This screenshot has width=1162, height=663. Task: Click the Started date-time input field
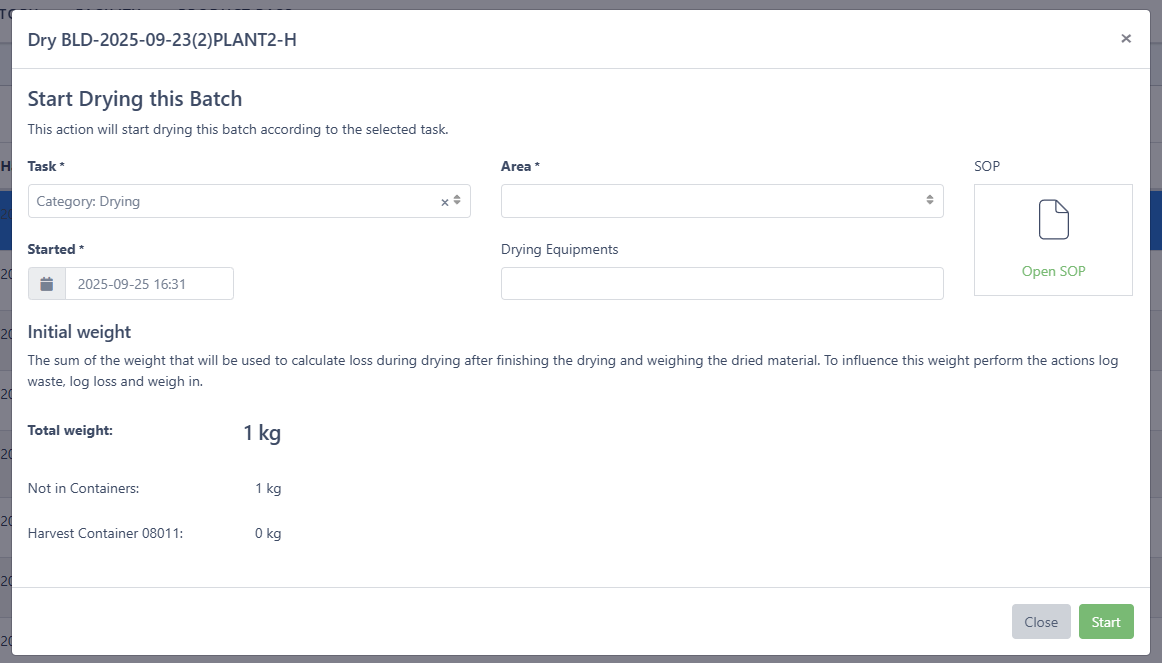(x=149, y=284)
